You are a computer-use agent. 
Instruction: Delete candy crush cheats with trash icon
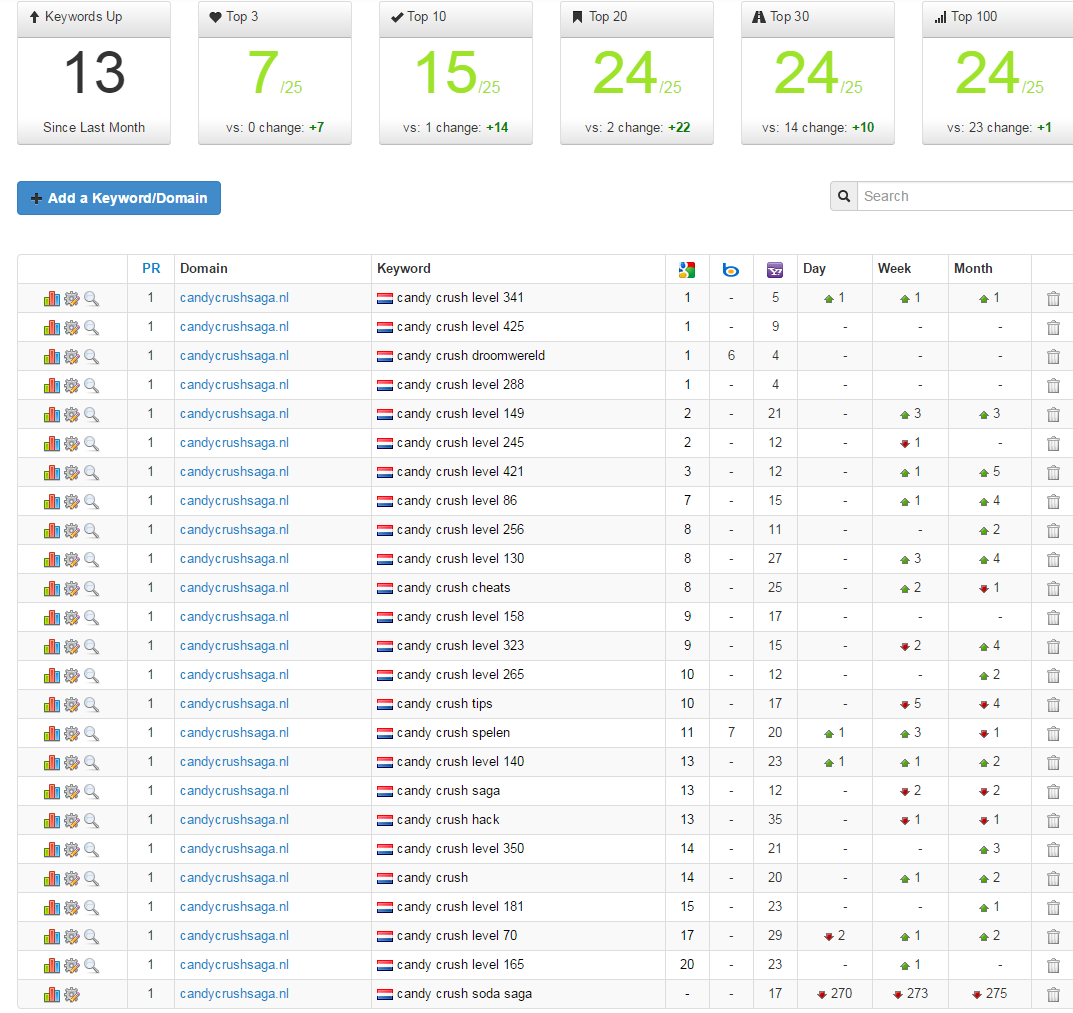pyautogui.click(x=1053, y=589)
